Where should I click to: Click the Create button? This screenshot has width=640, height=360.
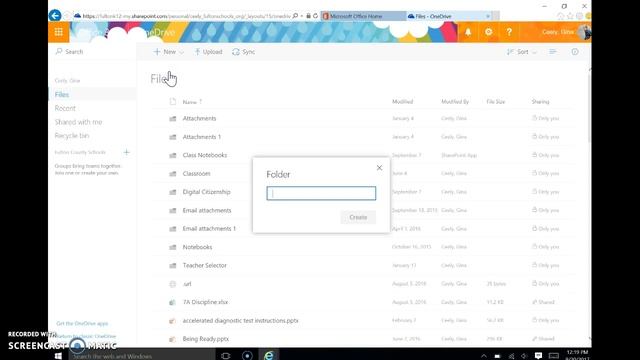(x=358, y=217)
